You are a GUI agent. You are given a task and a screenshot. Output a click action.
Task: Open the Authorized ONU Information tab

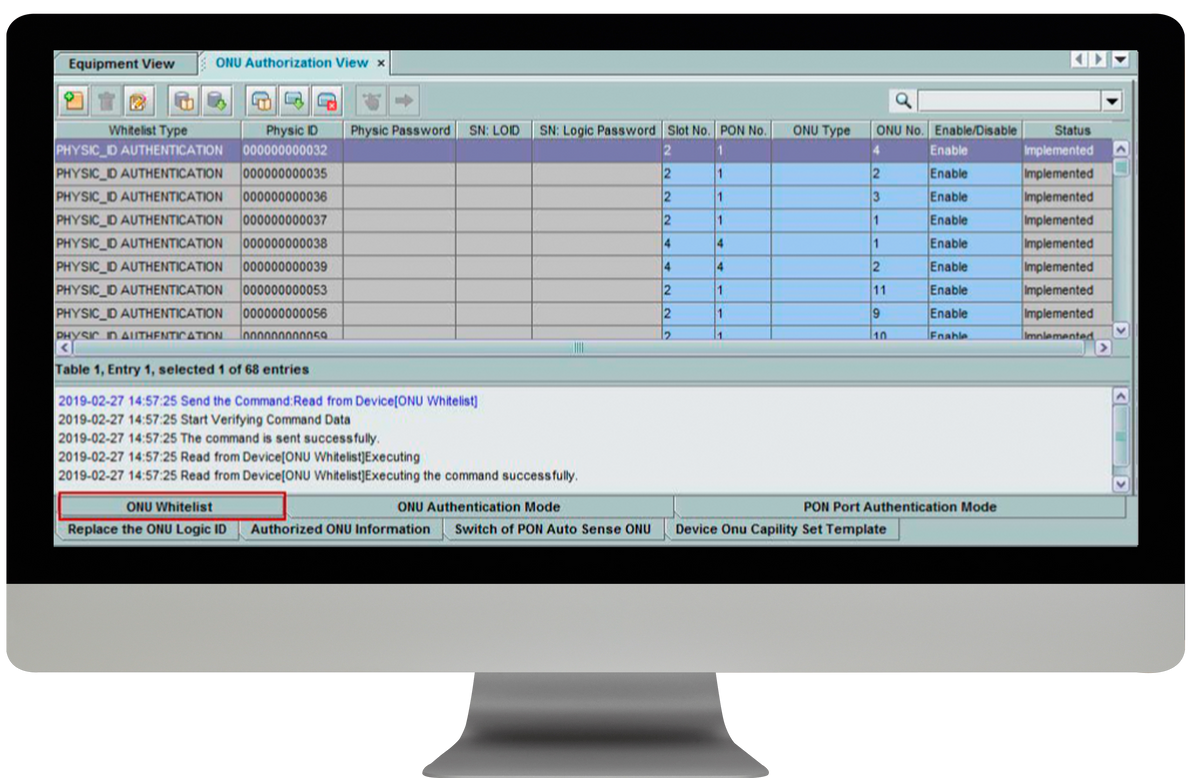340,529
